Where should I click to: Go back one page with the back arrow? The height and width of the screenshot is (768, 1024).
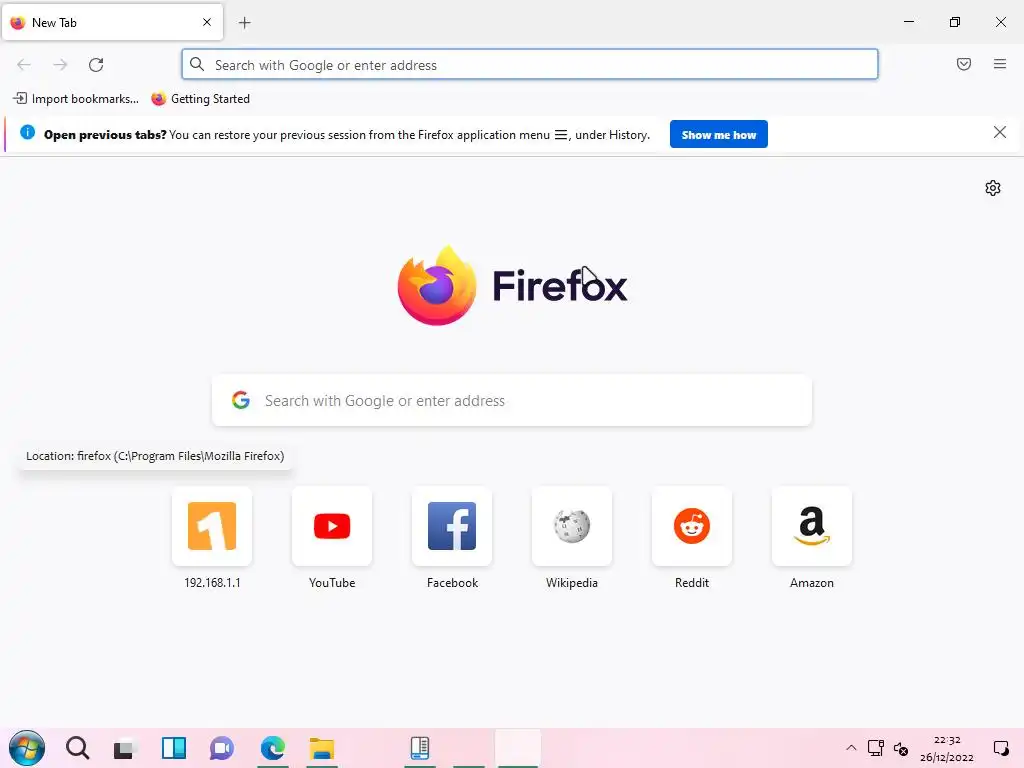24,65
